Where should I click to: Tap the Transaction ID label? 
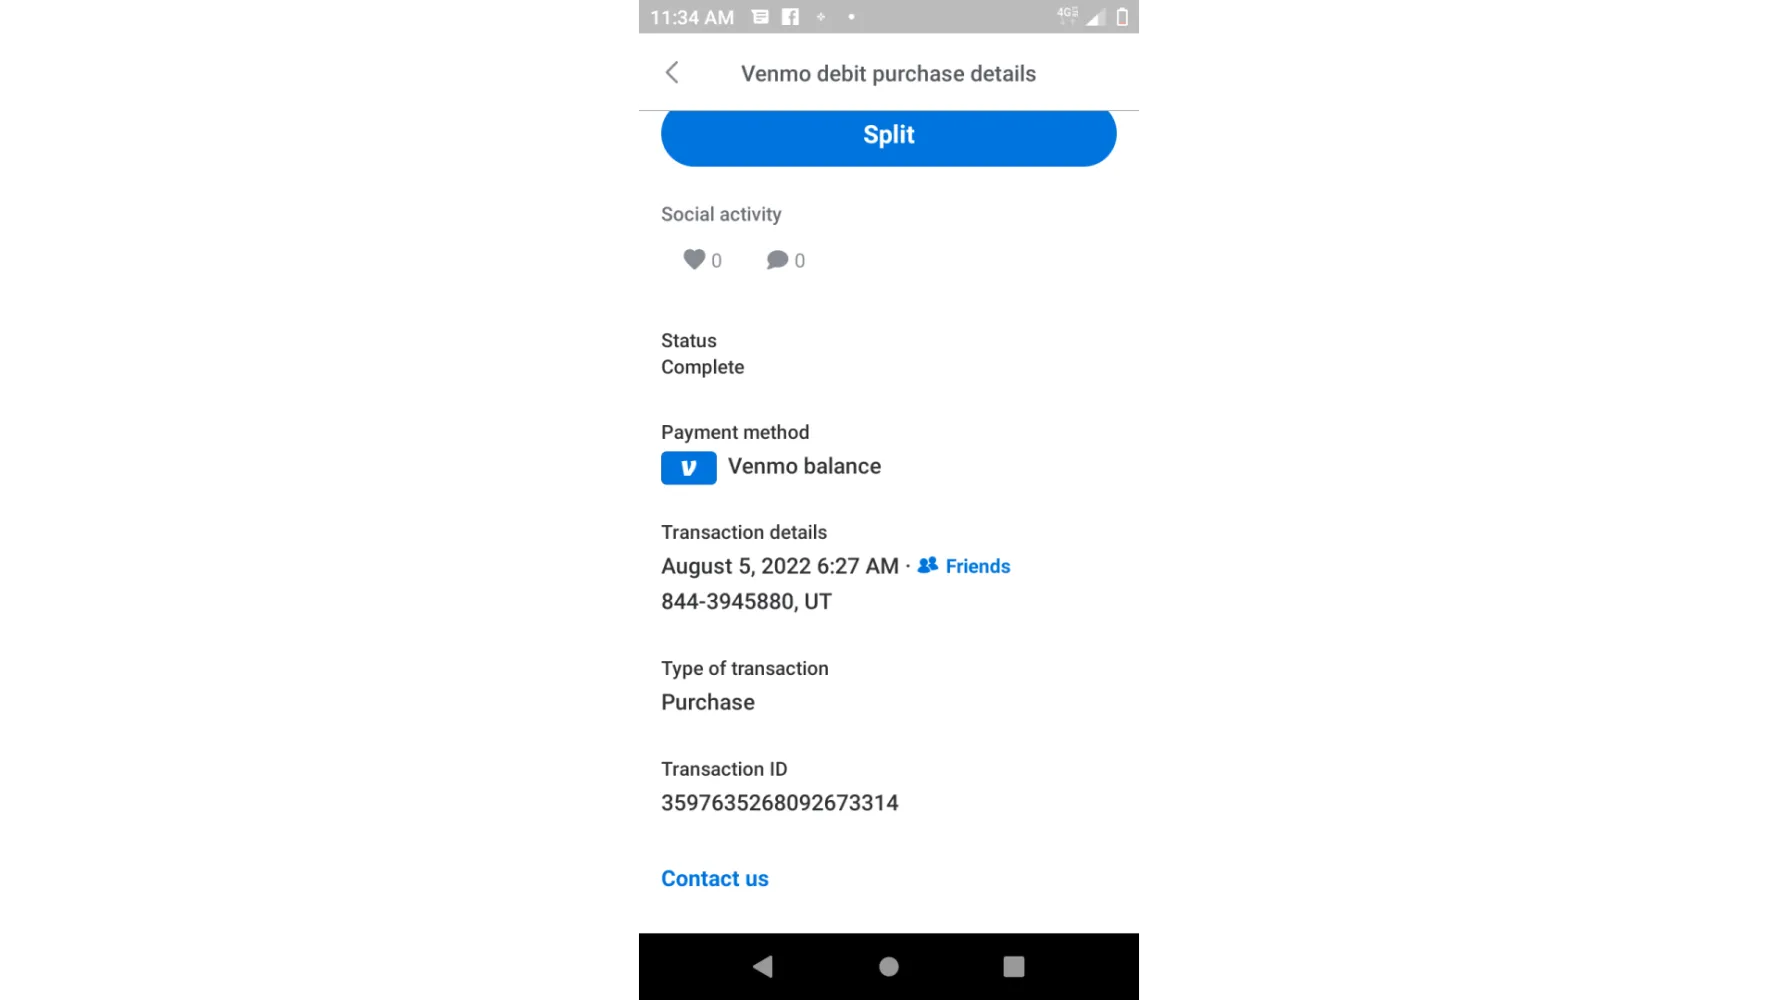724,769
